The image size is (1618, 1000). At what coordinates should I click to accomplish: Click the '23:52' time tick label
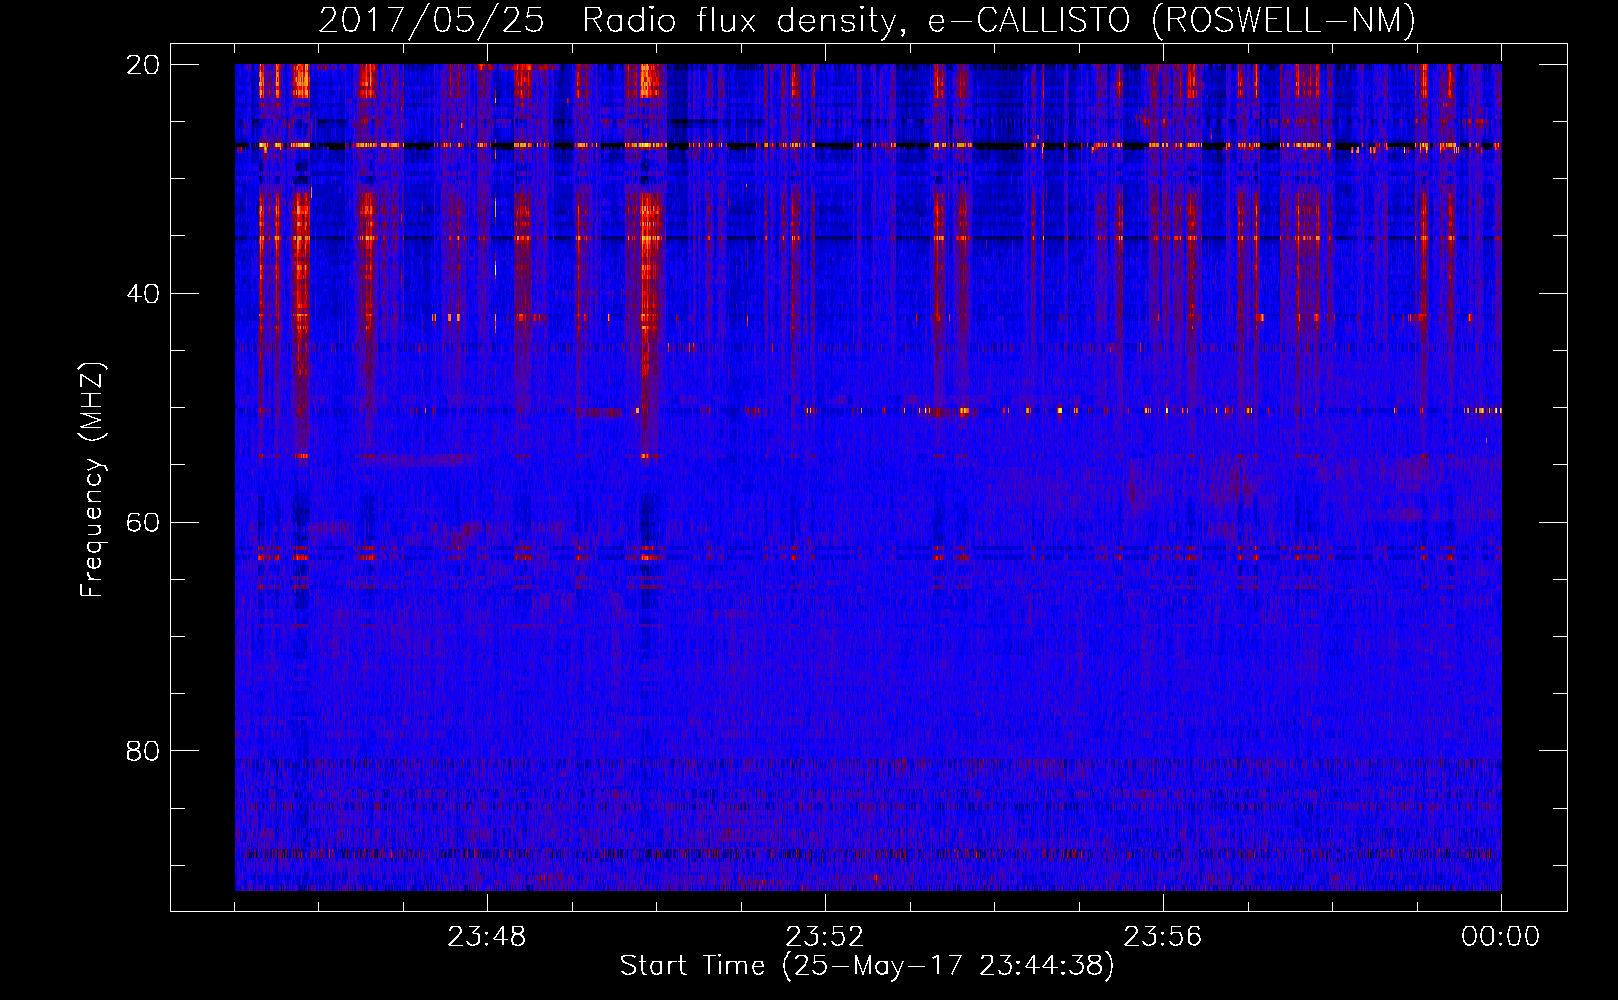click(x=825, y=937)
